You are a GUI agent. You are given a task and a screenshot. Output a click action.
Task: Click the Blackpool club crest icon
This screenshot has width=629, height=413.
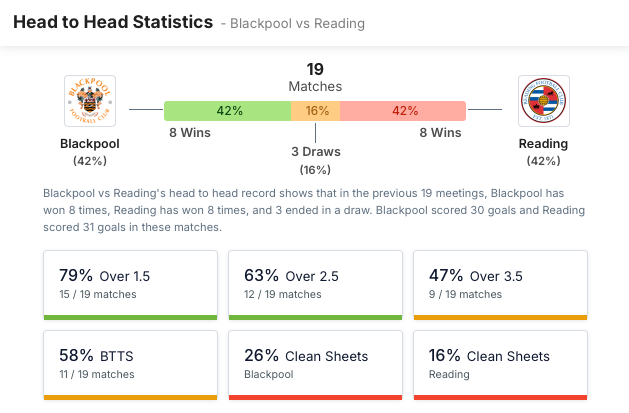(89, 101)
